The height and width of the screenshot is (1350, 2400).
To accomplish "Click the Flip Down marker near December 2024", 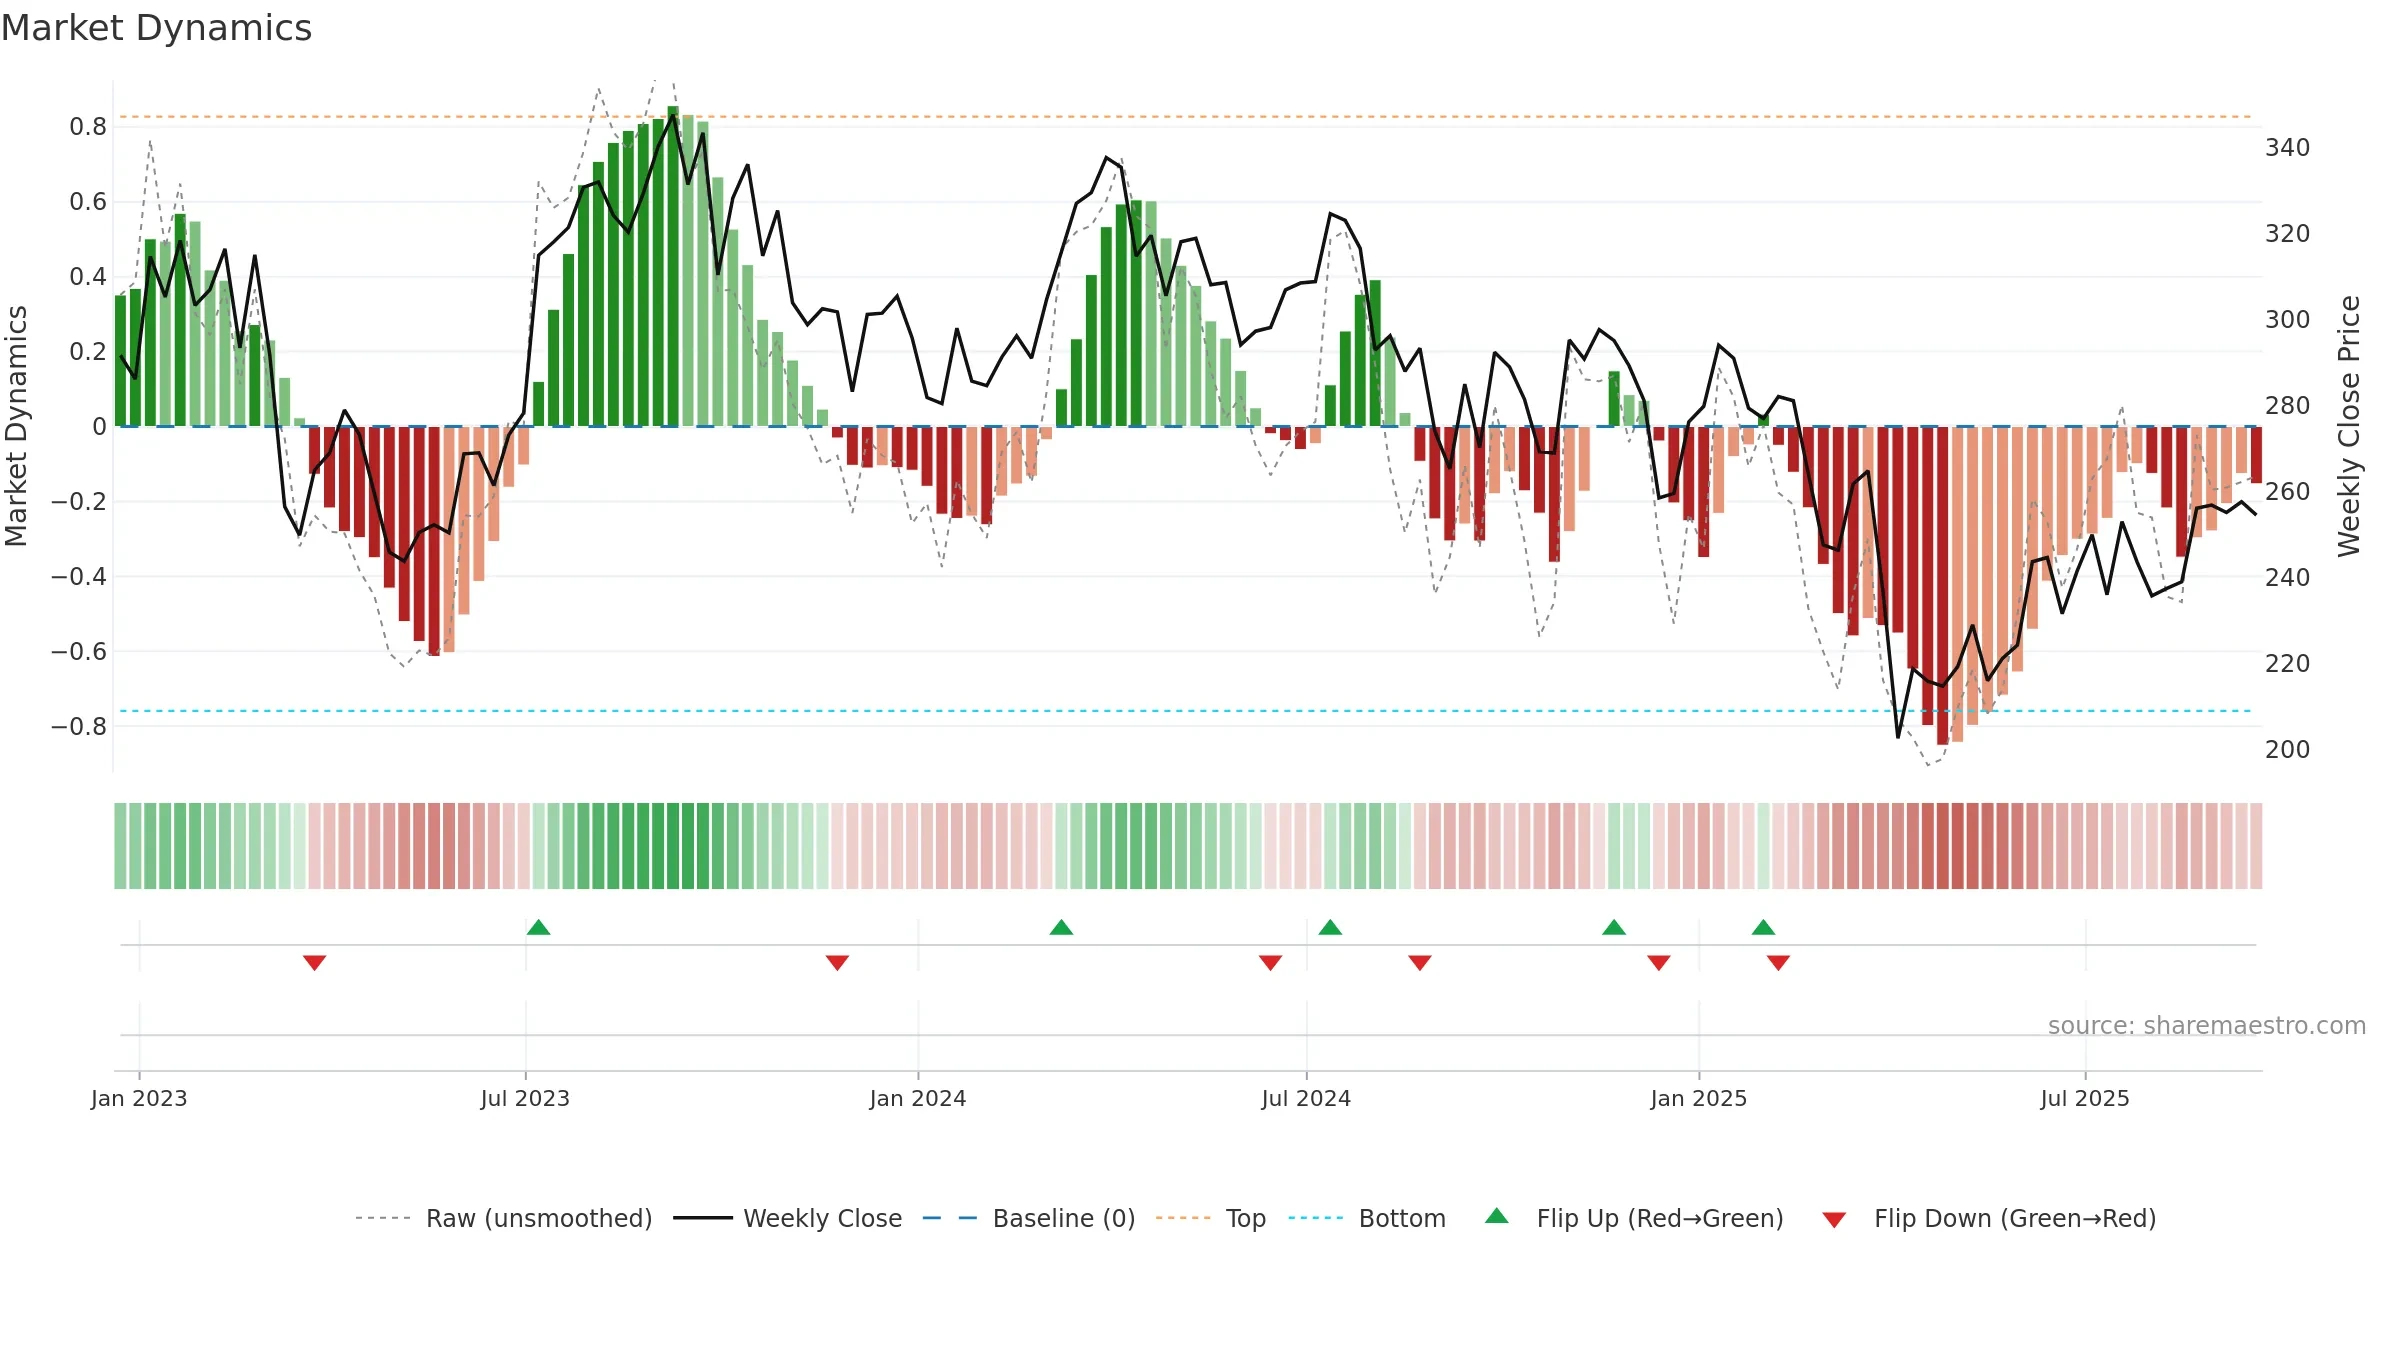I will click(1659, 963).
